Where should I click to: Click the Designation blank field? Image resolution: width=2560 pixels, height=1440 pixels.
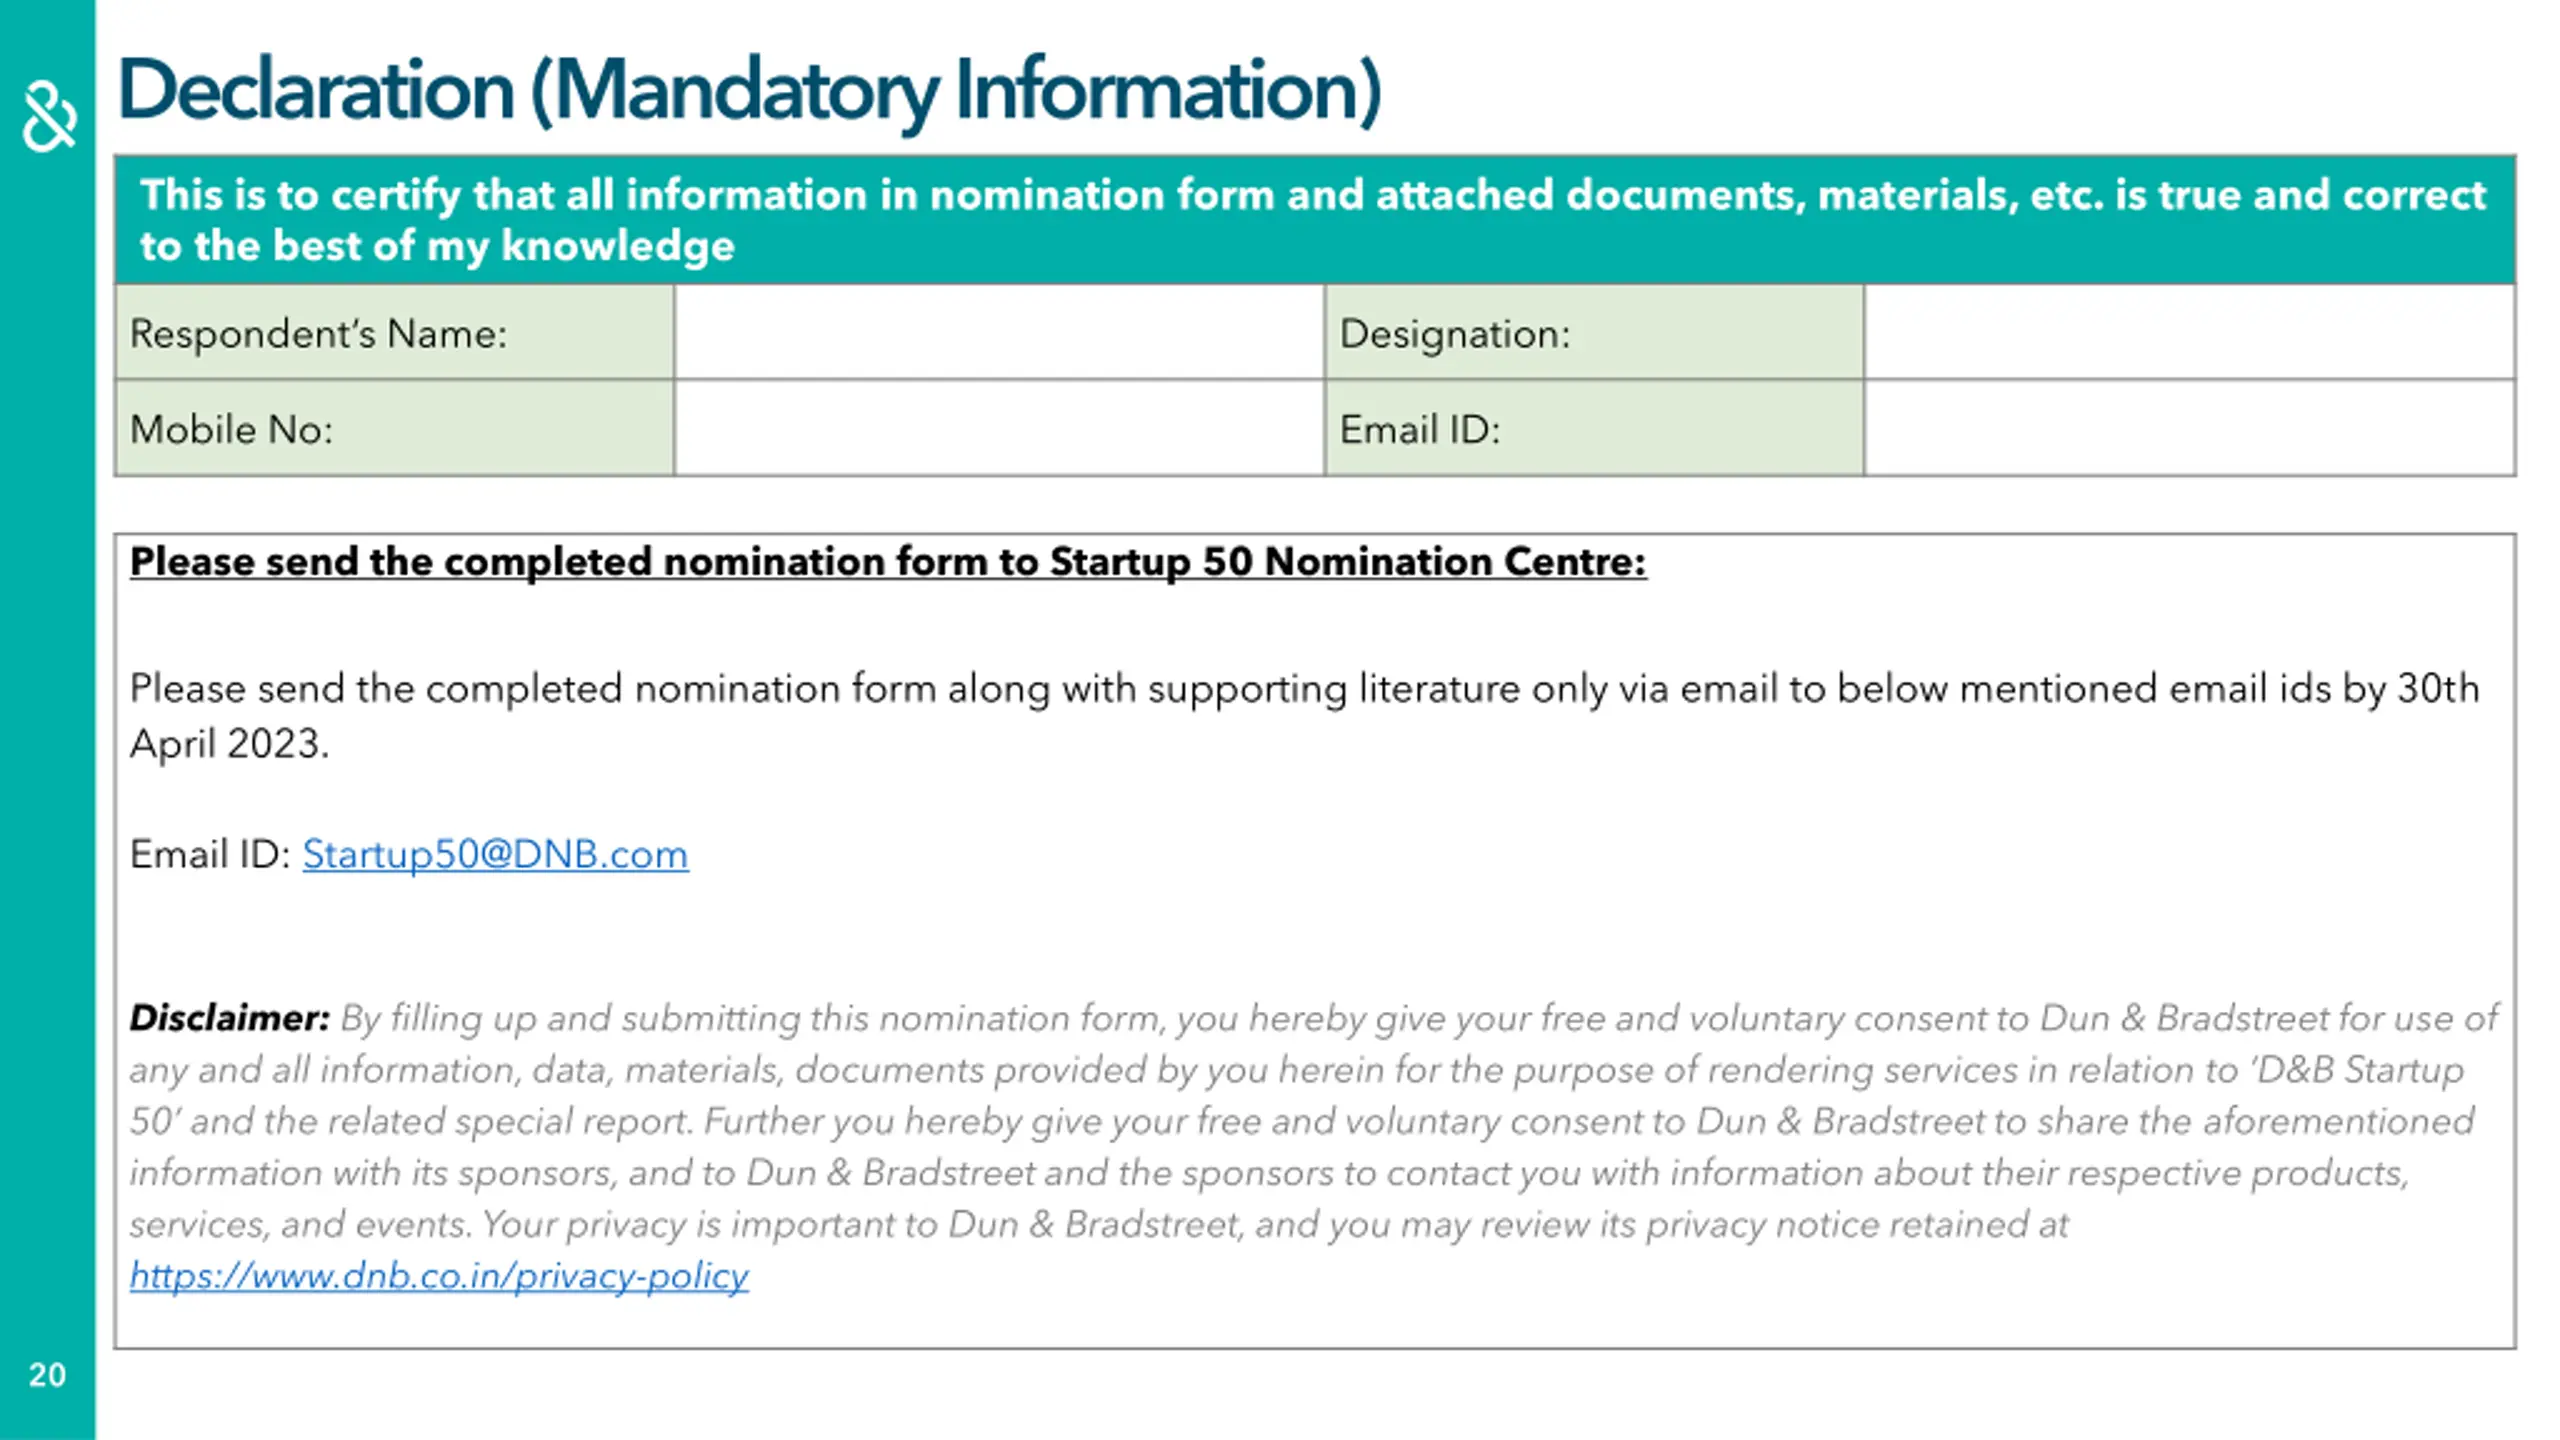(x=2188, y=333)
